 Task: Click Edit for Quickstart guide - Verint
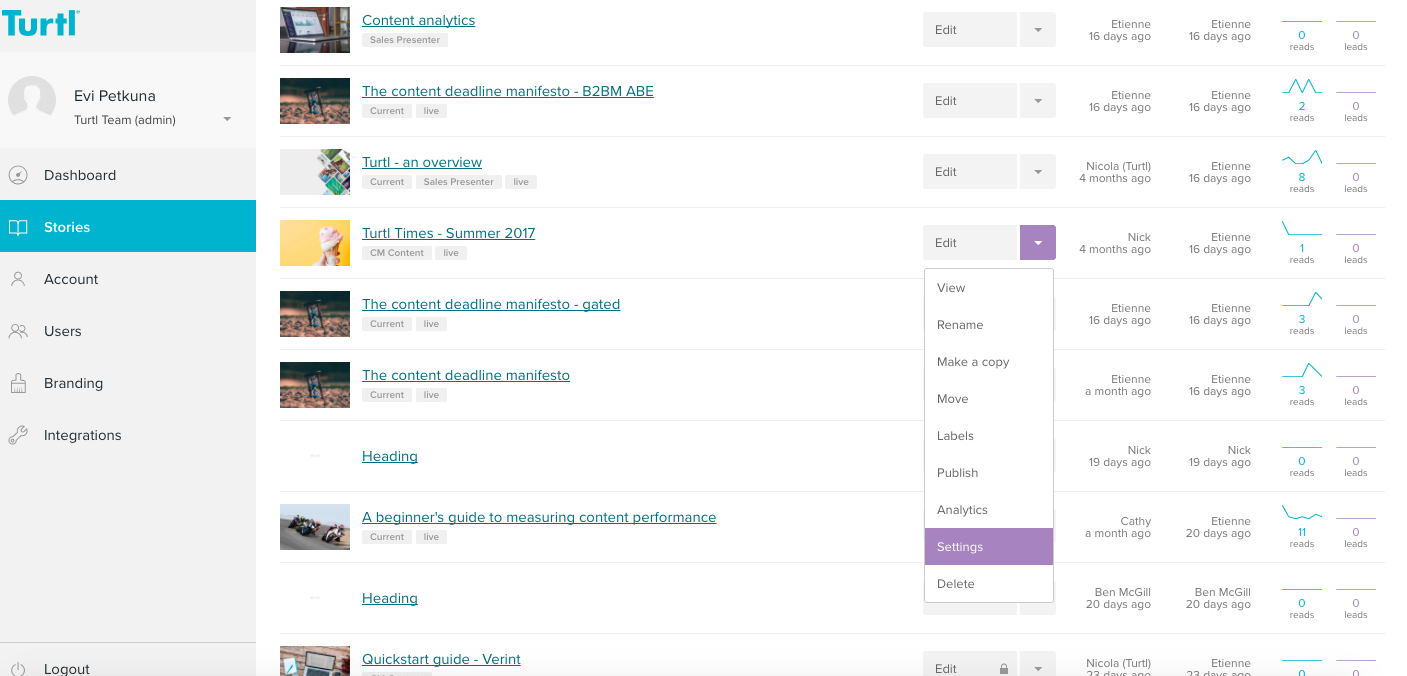[x=969, y=664]
